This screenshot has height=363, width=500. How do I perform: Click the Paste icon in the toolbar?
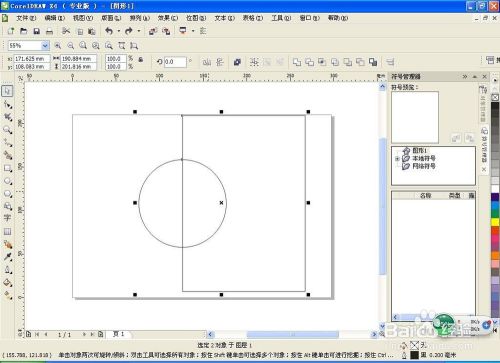92,32
